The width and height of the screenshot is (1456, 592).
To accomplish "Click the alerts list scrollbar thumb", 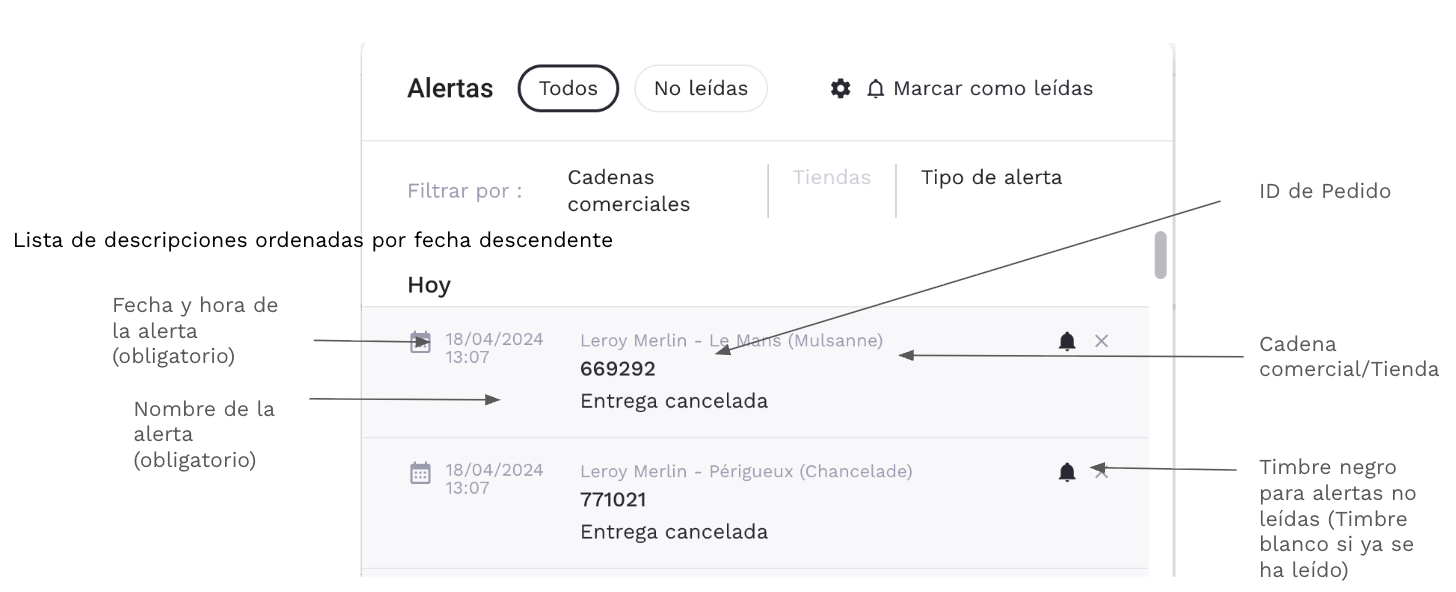I will coord(1160,255).
